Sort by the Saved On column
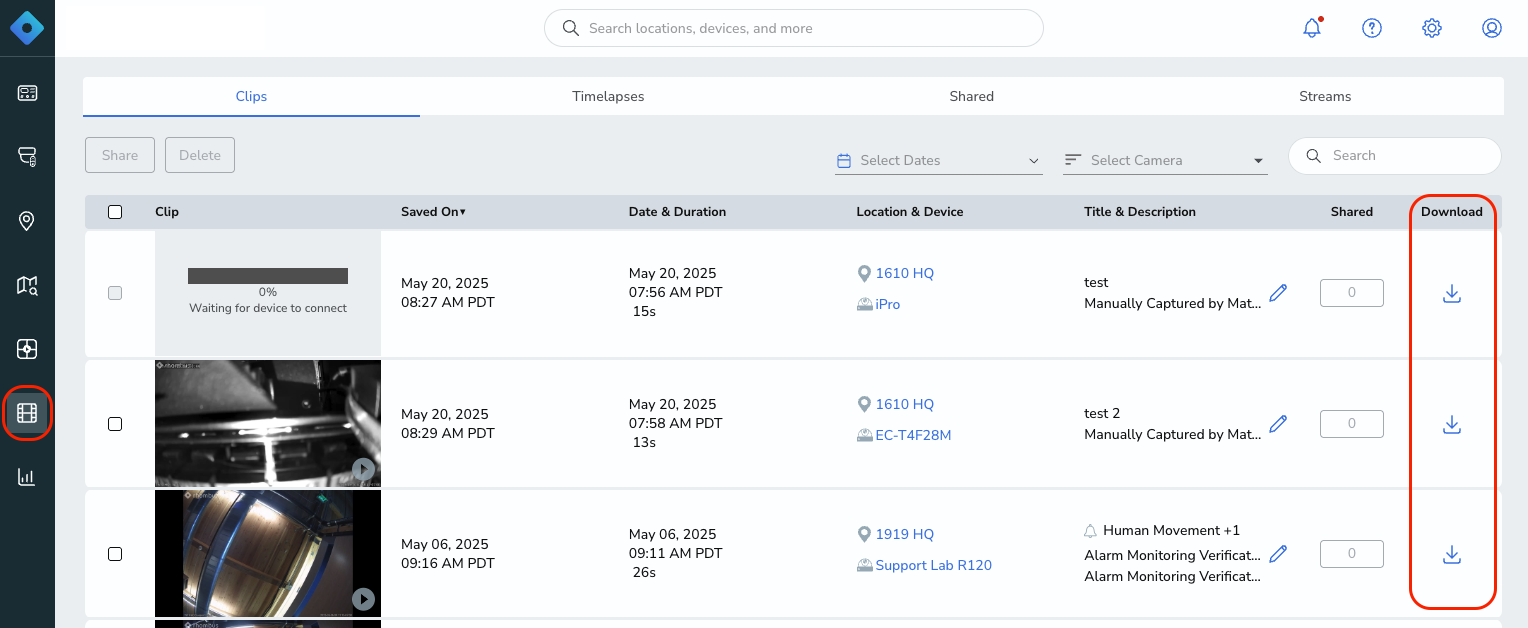Viewport: 1528px width, 628px height. pos(433,212)
